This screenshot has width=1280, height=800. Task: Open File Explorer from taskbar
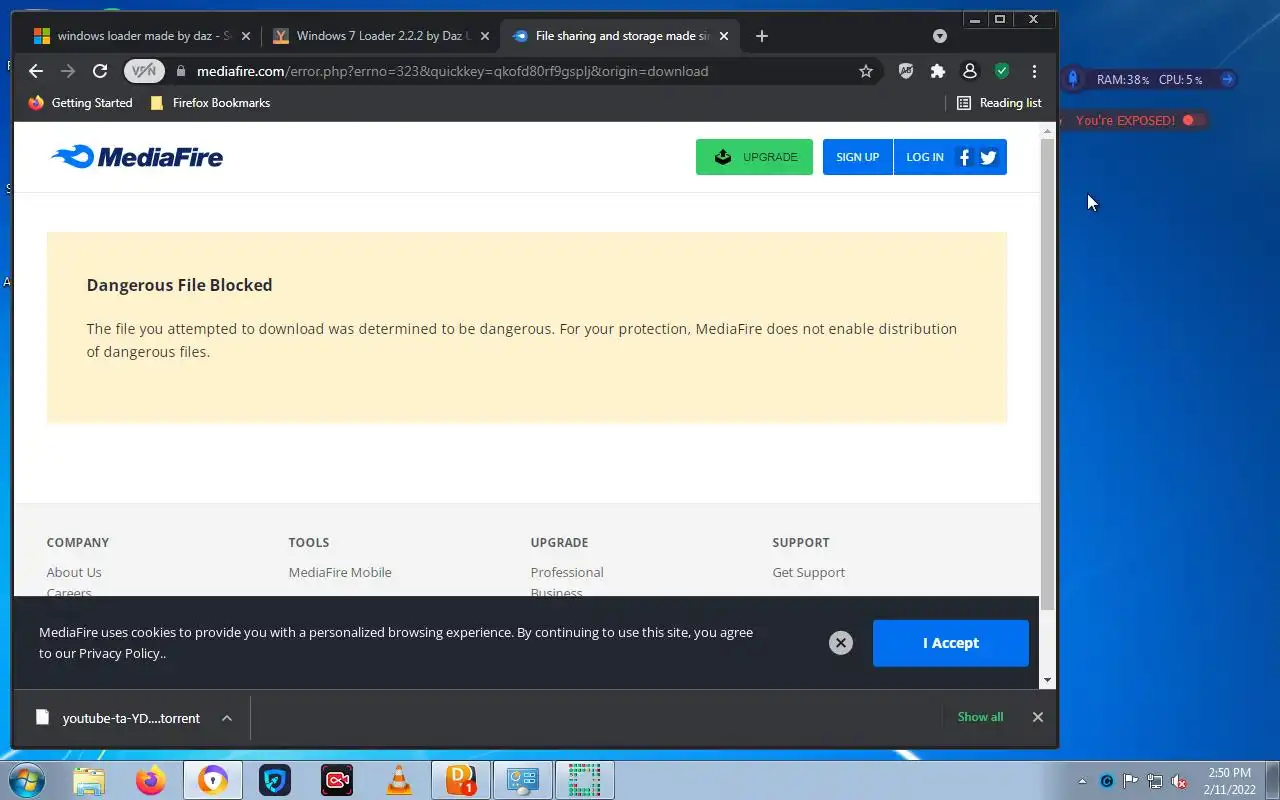[x=89, y=780]
